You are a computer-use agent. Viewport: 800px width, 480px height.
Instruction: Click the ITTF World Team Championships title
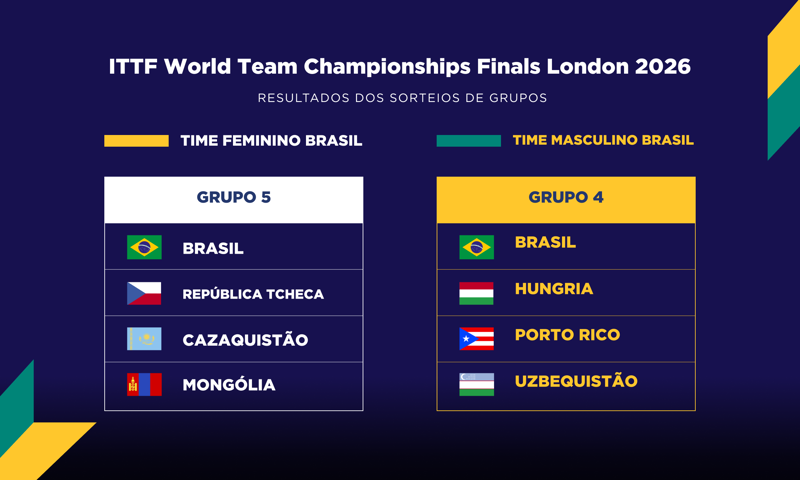tap(400, 67)
